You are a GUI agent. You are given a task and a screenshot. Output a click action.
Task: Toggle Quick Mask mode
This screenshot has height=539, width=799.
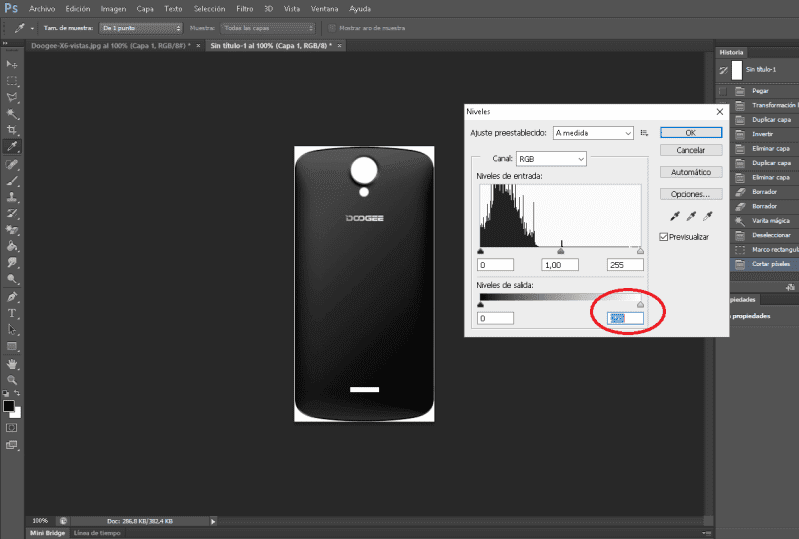(11, 428)
